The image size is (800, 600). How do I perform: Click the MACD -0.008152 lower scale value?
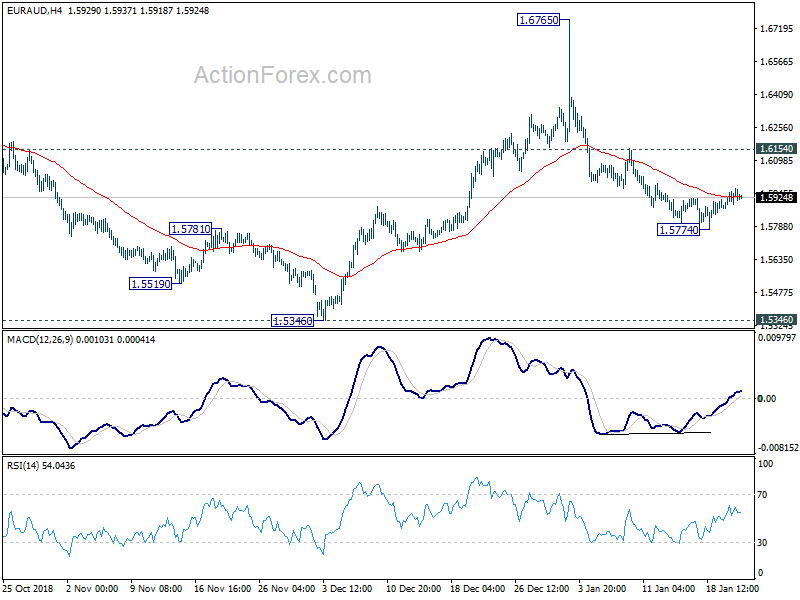778,447
